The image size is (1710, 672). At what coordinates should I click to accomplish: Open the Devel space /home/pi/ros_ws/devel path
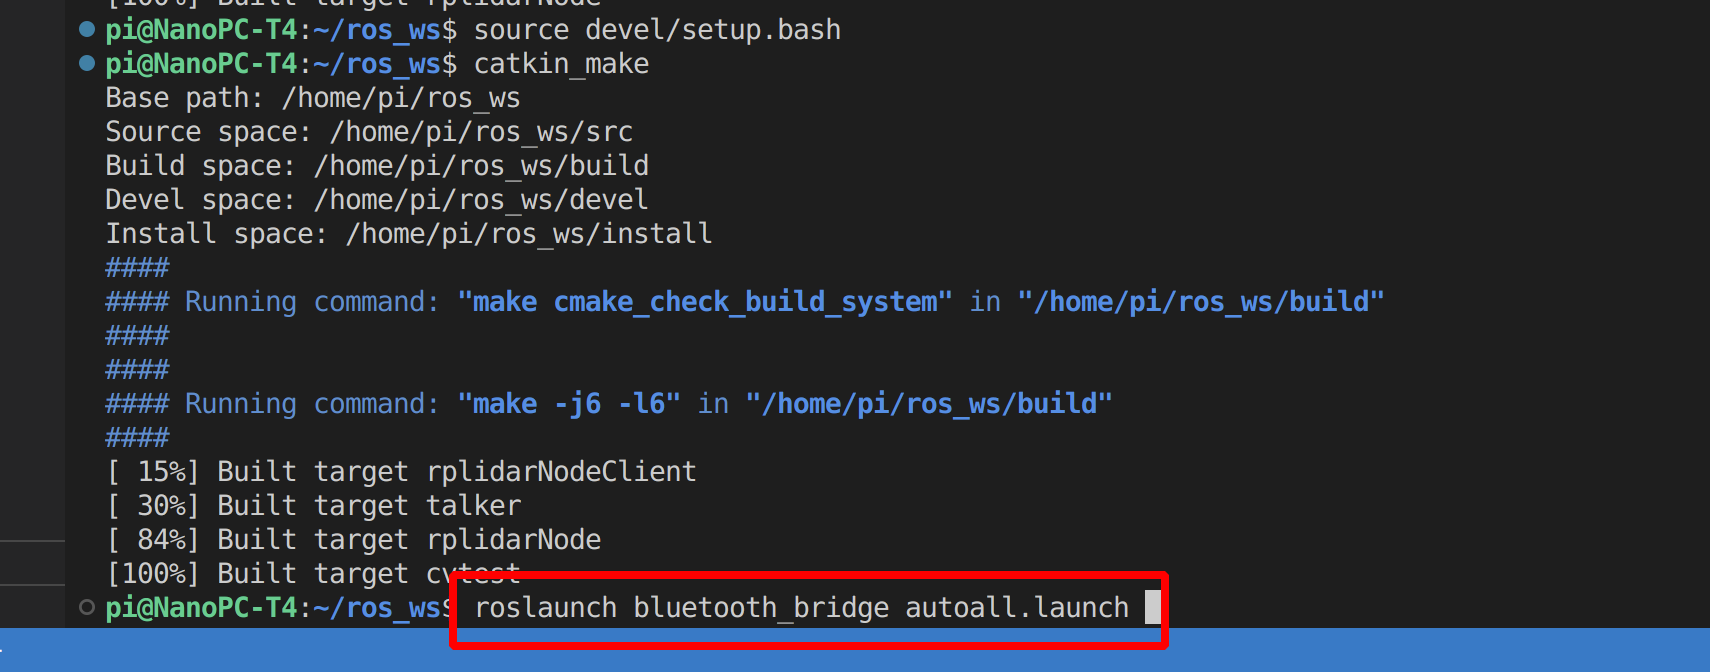(481, 200)
